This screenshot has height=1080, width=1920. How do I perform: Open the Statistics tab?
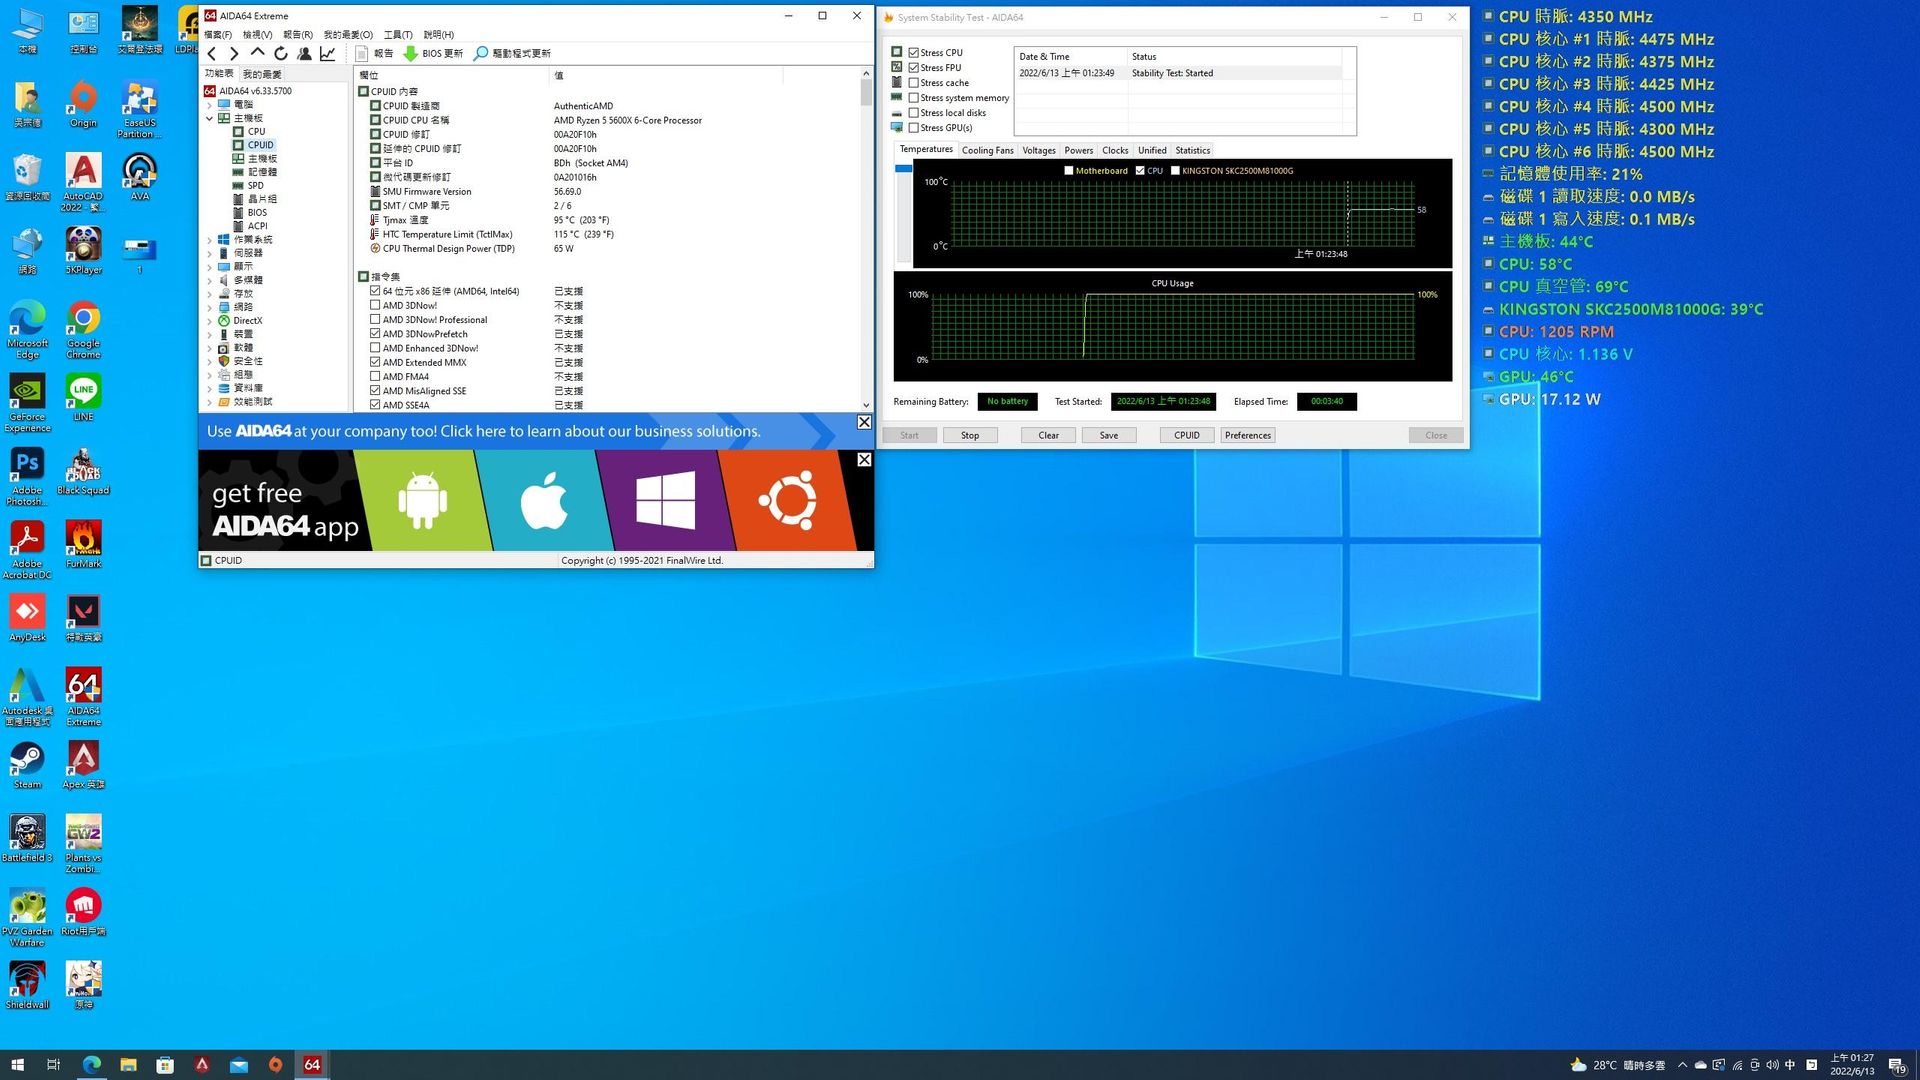1192,150
